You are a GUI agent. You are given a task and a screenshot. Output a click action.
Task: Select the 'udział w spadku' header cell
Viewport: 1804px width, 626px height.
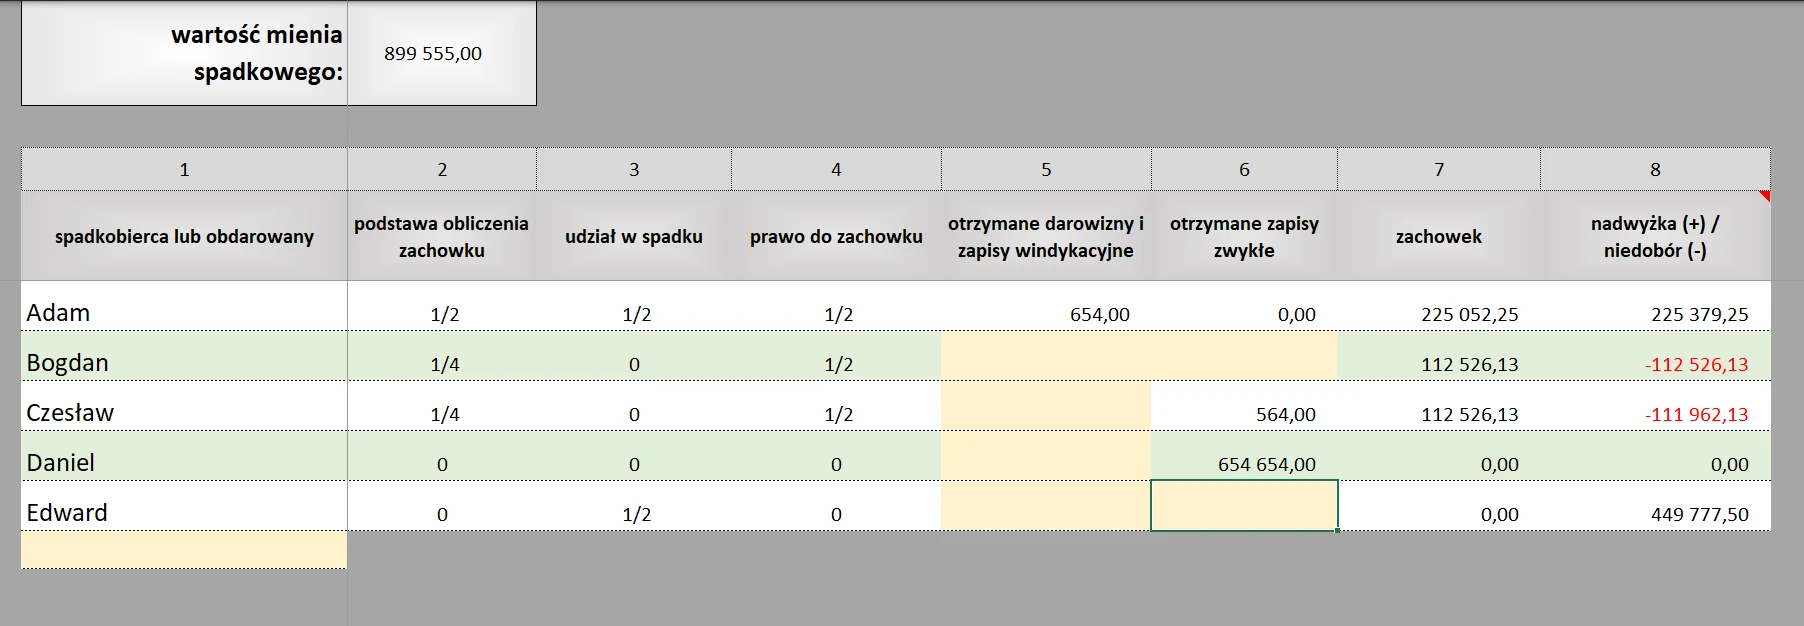(x=634, y=236)
